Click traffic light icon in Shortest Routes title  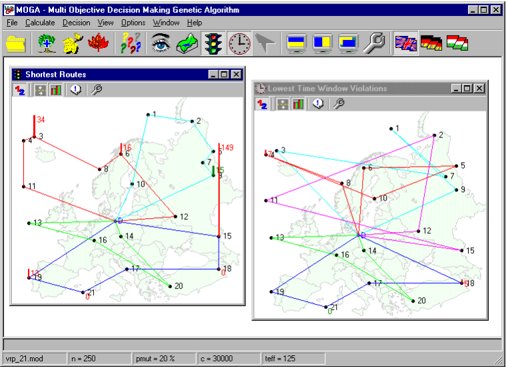coord(18,74)
